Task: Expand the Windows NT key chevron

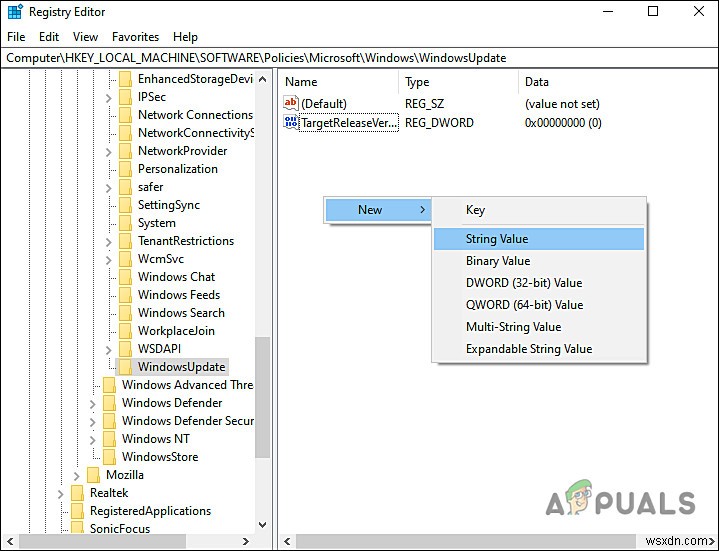Action: click(x=93, y=440)
